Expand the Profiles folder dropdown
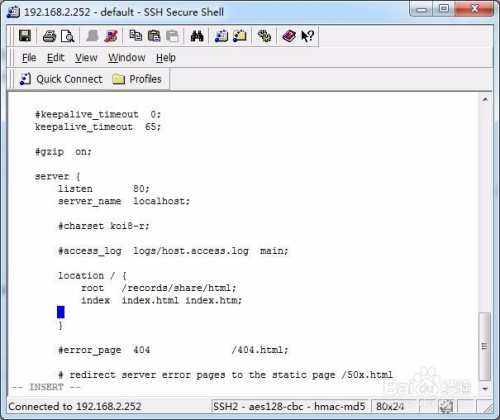The image size is (500, 420). click(x=137, y=79)
